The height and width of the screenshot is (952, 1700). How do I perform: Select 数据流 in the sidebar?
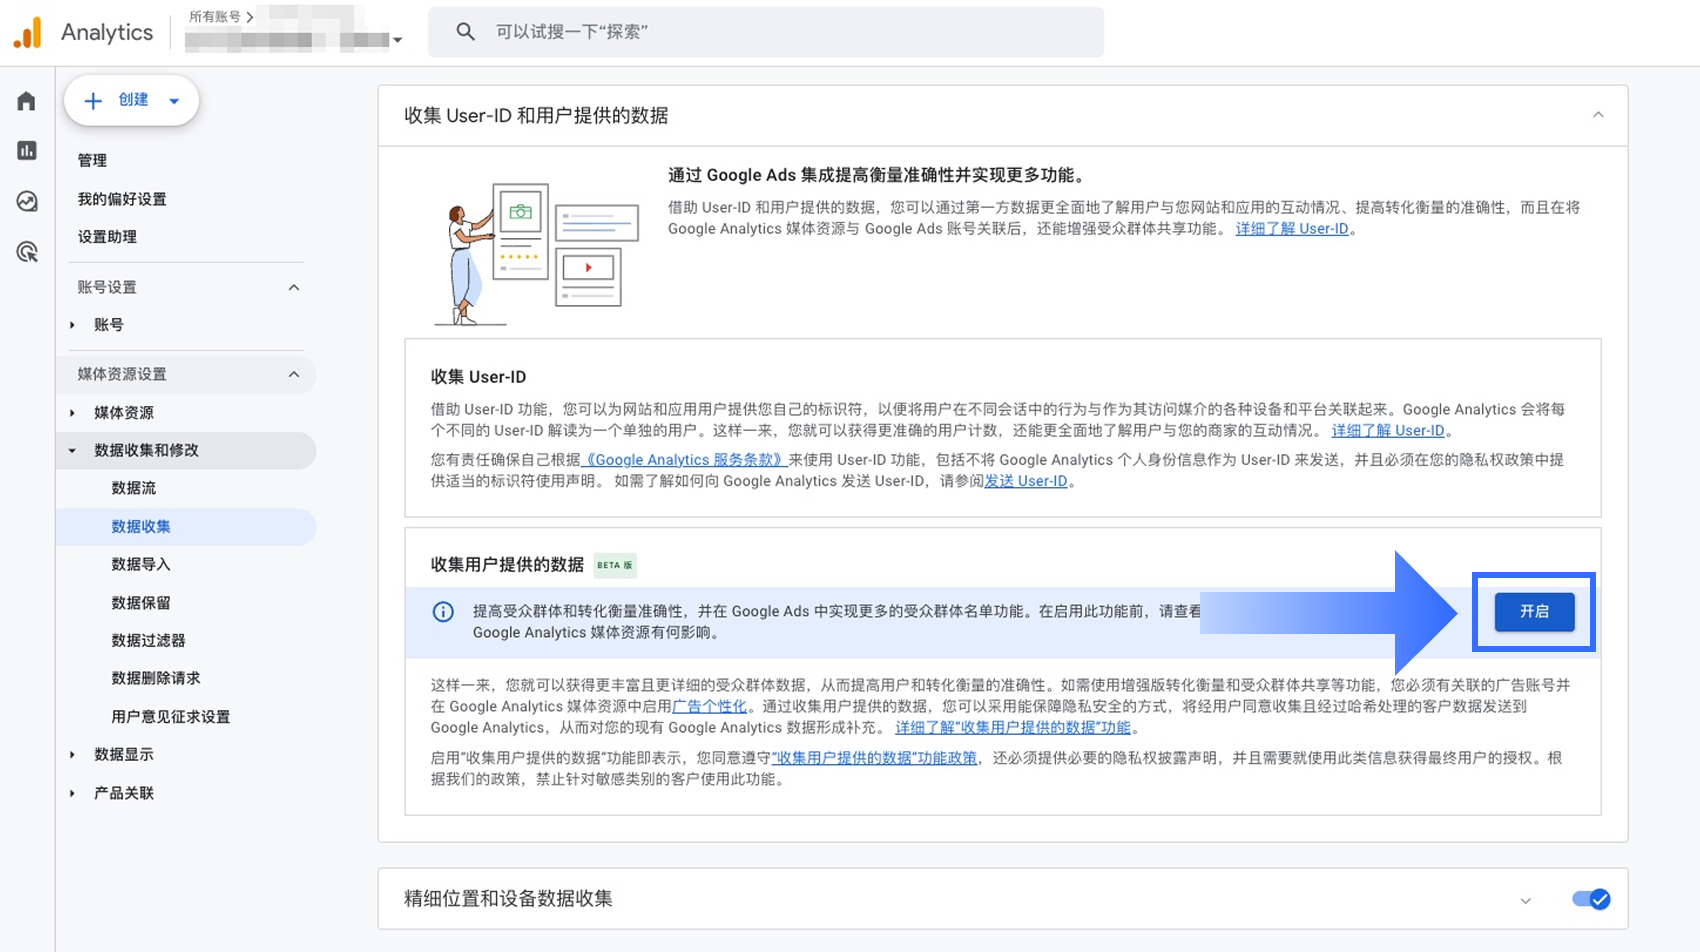134,488
